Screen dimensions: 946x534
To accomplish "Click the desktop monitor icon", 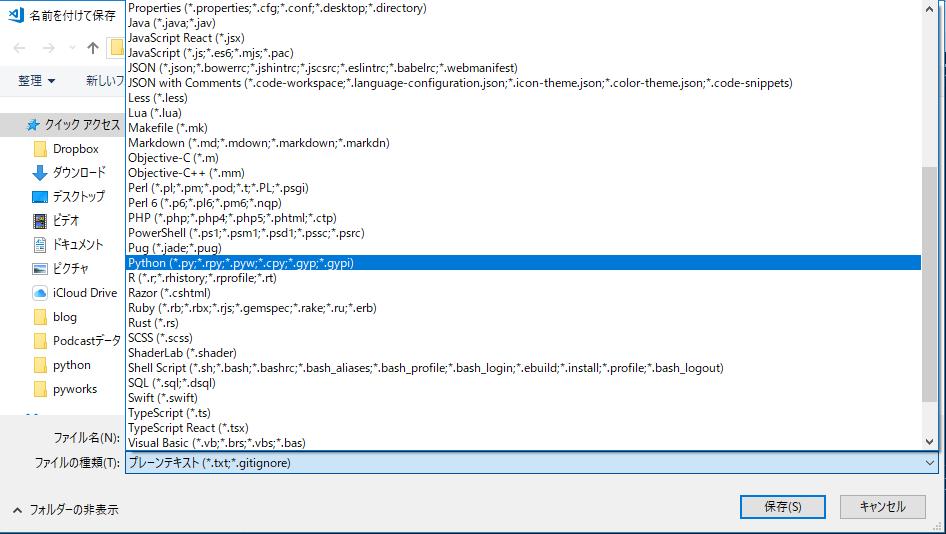I will point(40,197).
